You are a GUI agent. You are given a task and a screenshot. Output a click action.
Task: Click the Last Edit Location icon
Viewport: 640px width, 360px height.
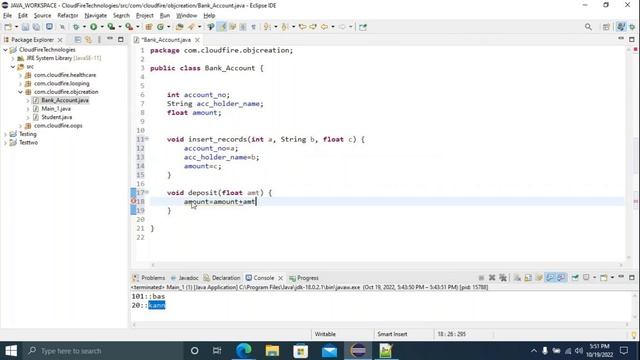click(x=302, y=27)
